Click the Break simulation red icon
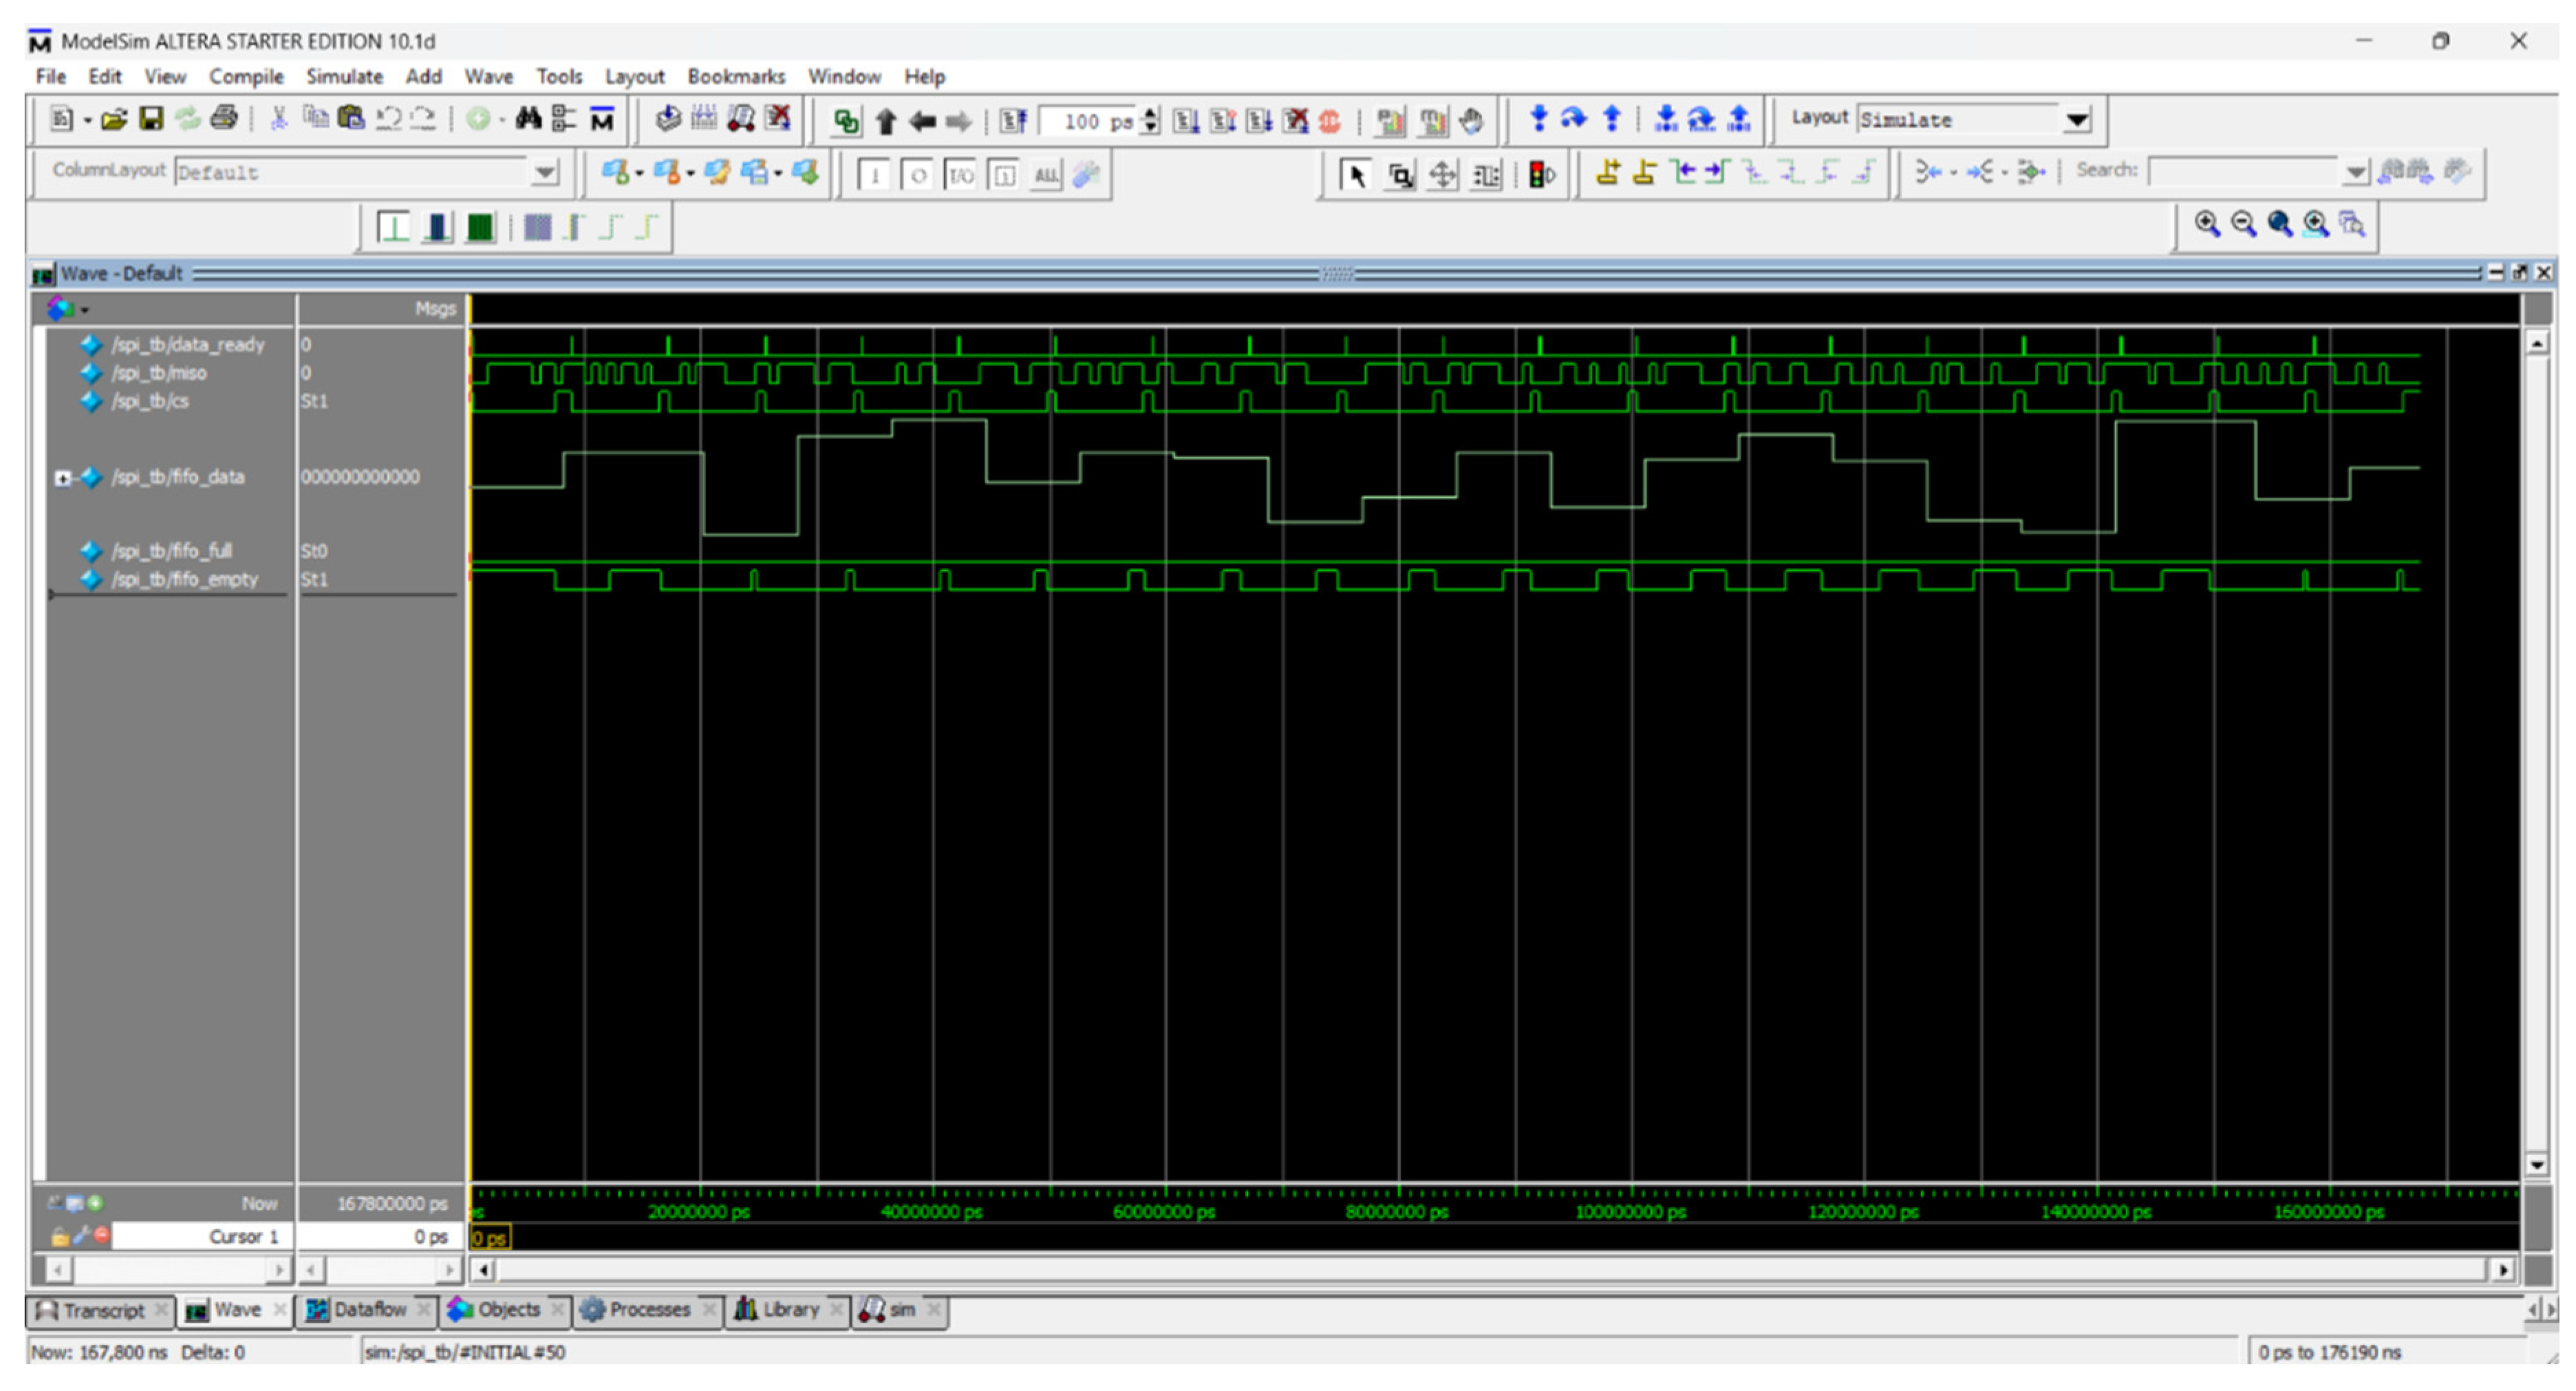The width and height of the screenshot is (2576, 1391). click(1329, 121)
